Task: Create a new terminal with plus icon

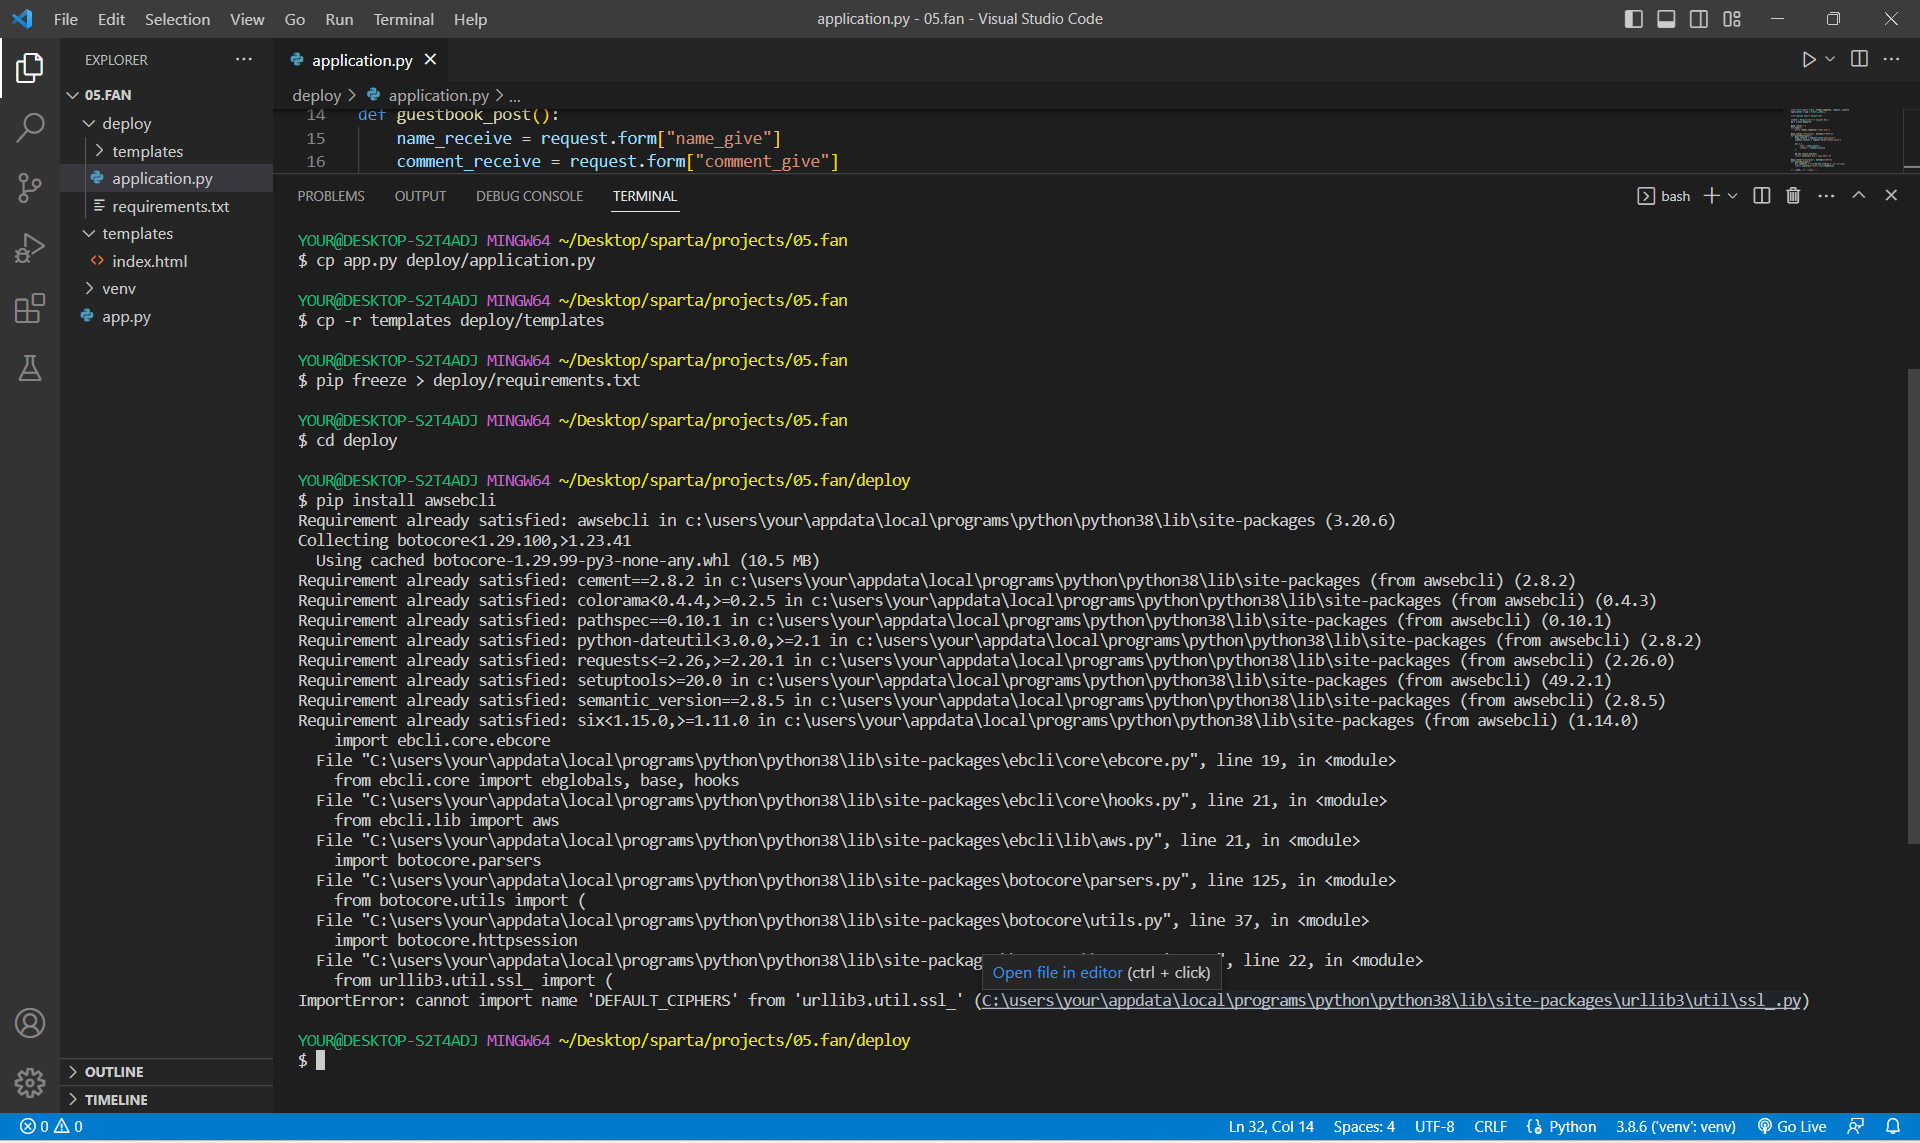Action: [x=1711, y=196]
